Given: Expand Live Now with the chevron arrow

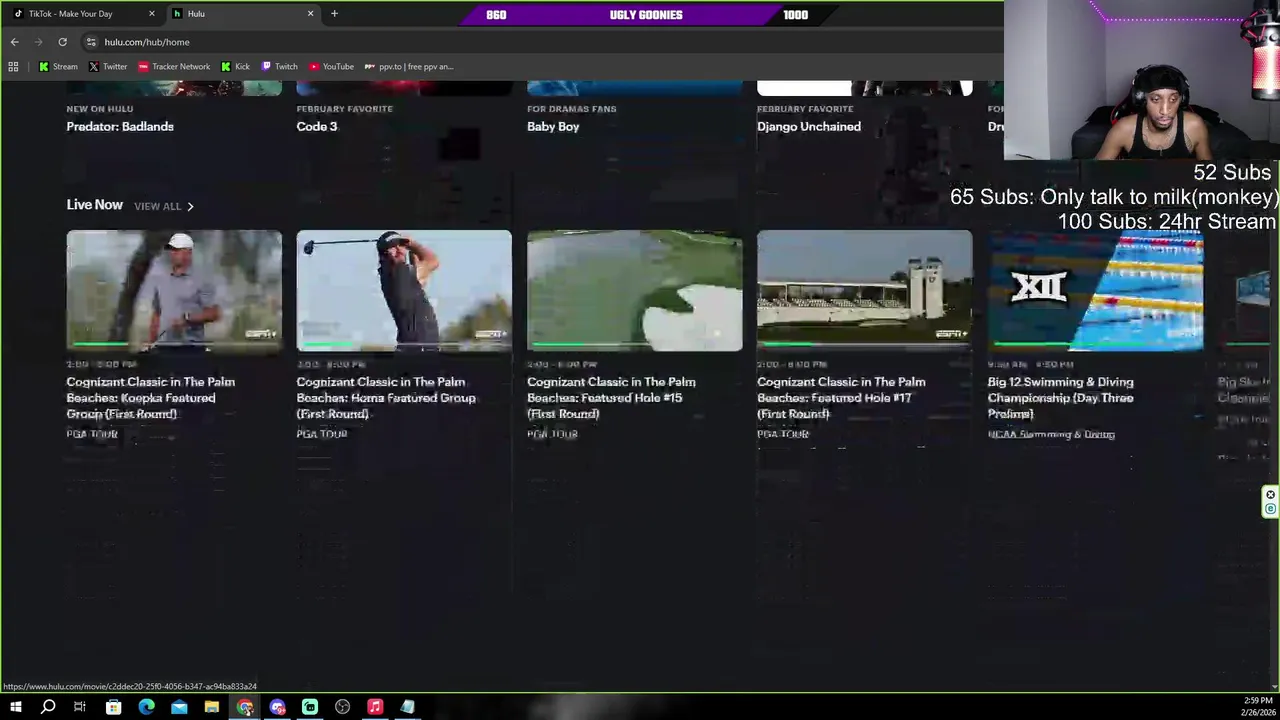Looking at the screenshot, I should click(x=190, y=206).
